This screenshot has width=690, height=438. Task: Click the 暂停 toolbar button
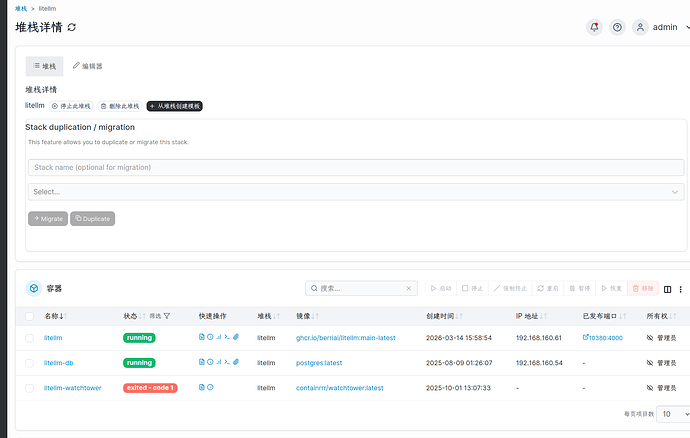point(580,288)
